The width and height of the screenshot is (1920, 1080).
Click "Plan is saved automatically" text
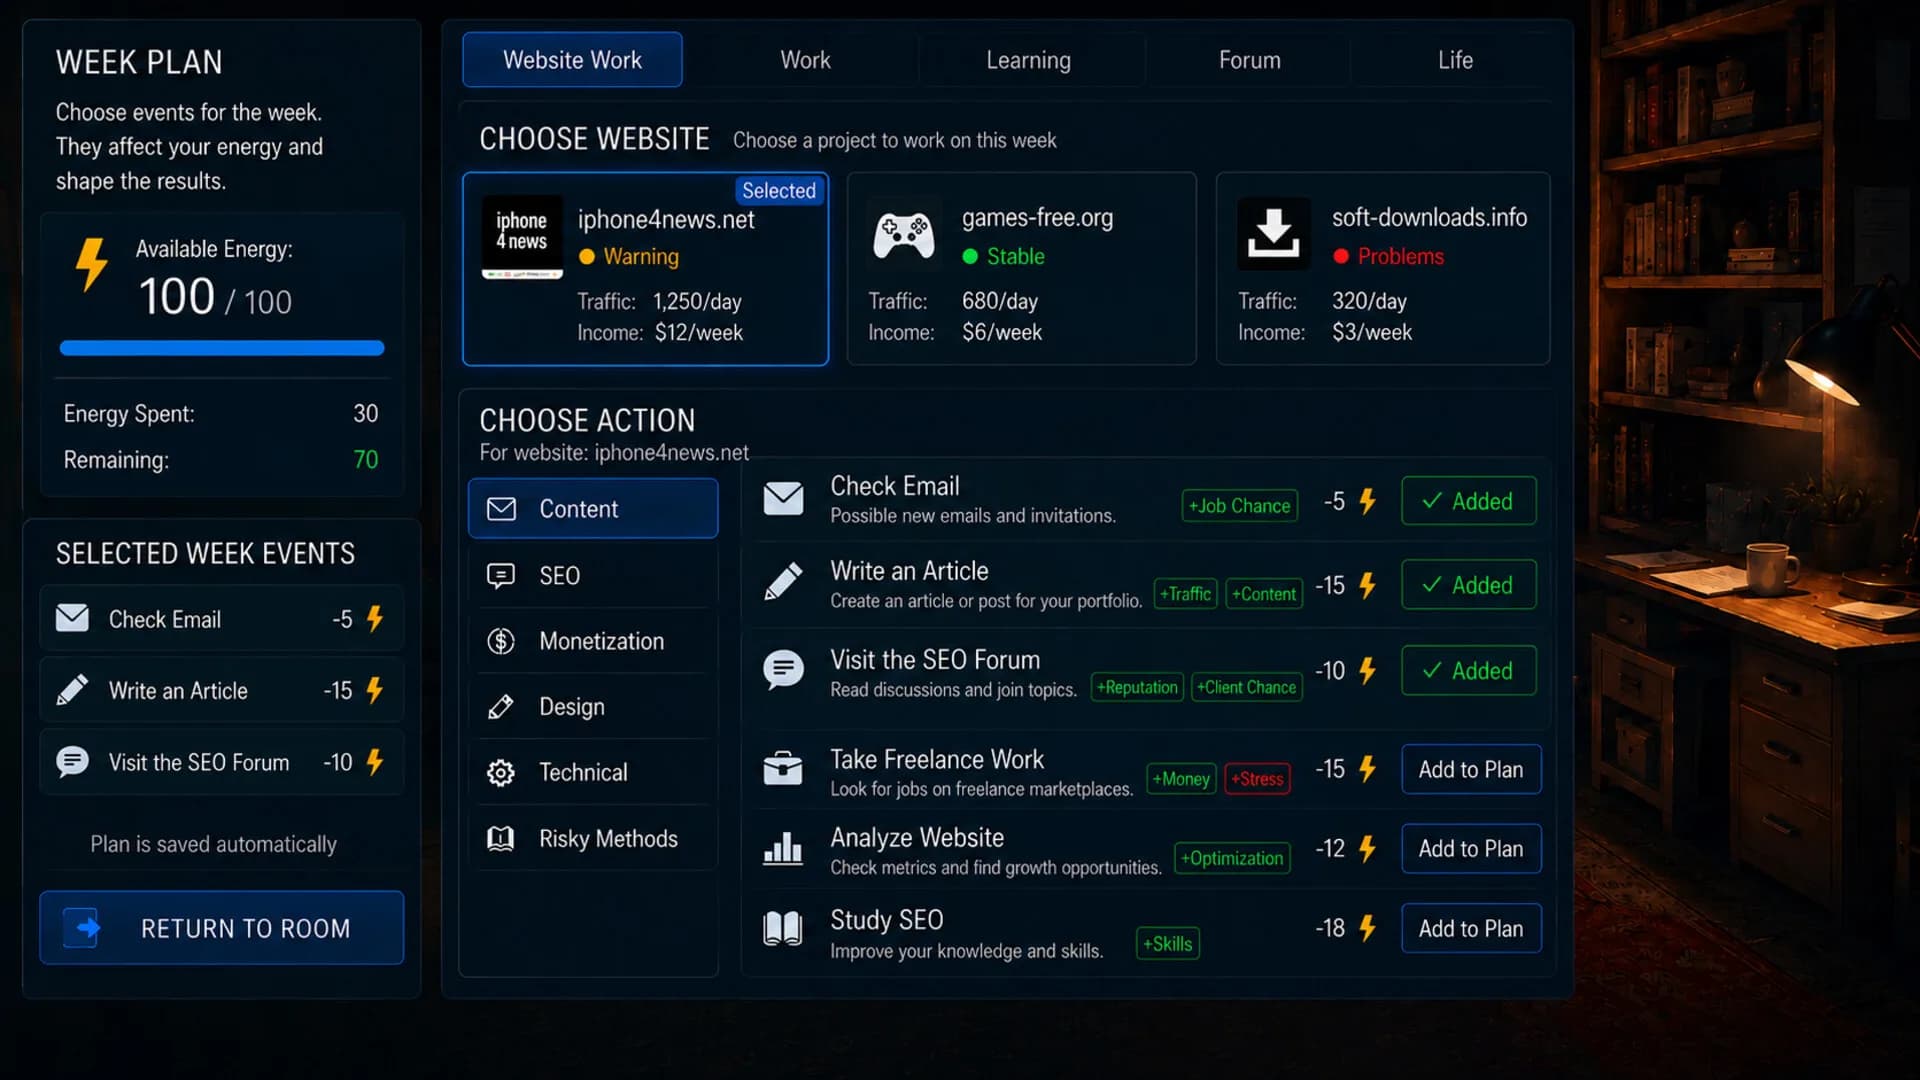click(214, 845)
